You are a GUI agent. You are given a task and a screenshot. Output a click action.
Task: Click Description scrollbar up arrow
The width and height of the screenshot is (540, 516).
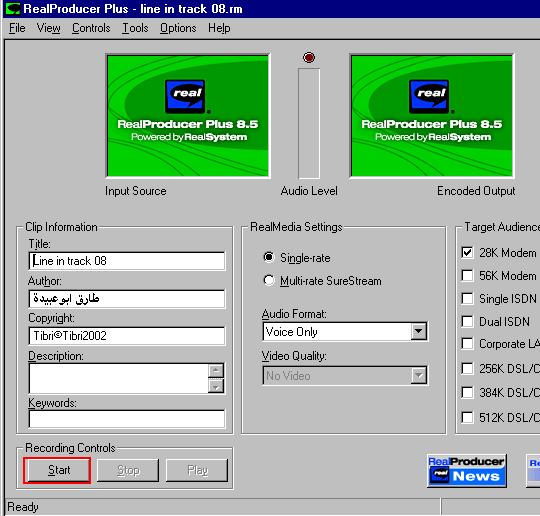pos(216,371)
